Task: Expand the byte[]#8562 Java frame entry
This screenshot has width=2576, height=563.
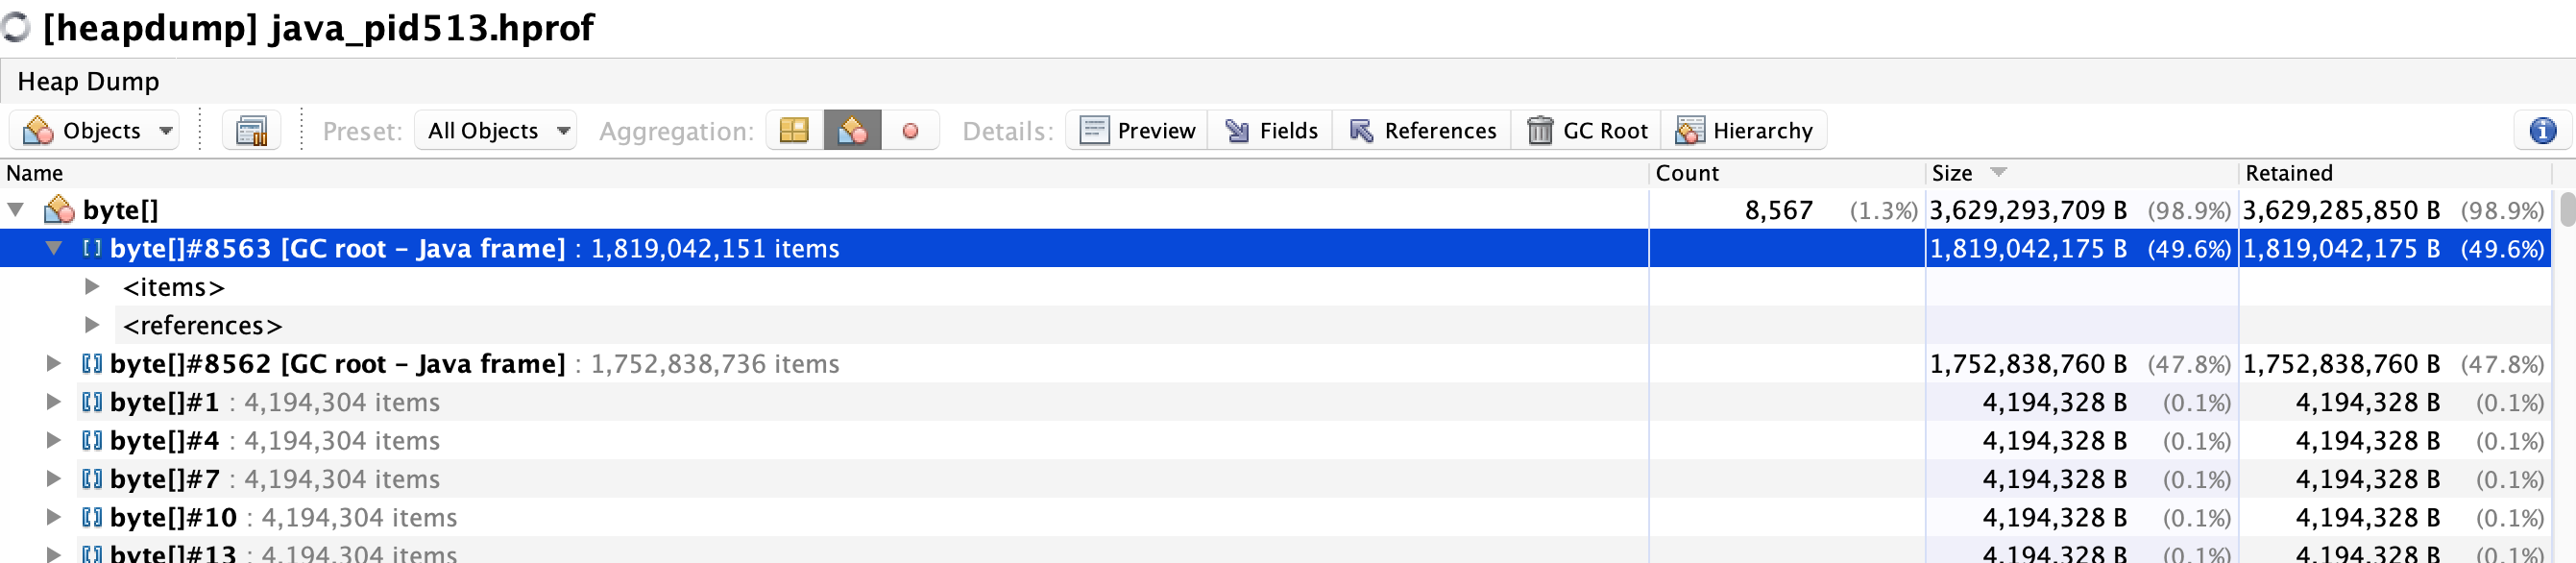Action: coord(53,363)
